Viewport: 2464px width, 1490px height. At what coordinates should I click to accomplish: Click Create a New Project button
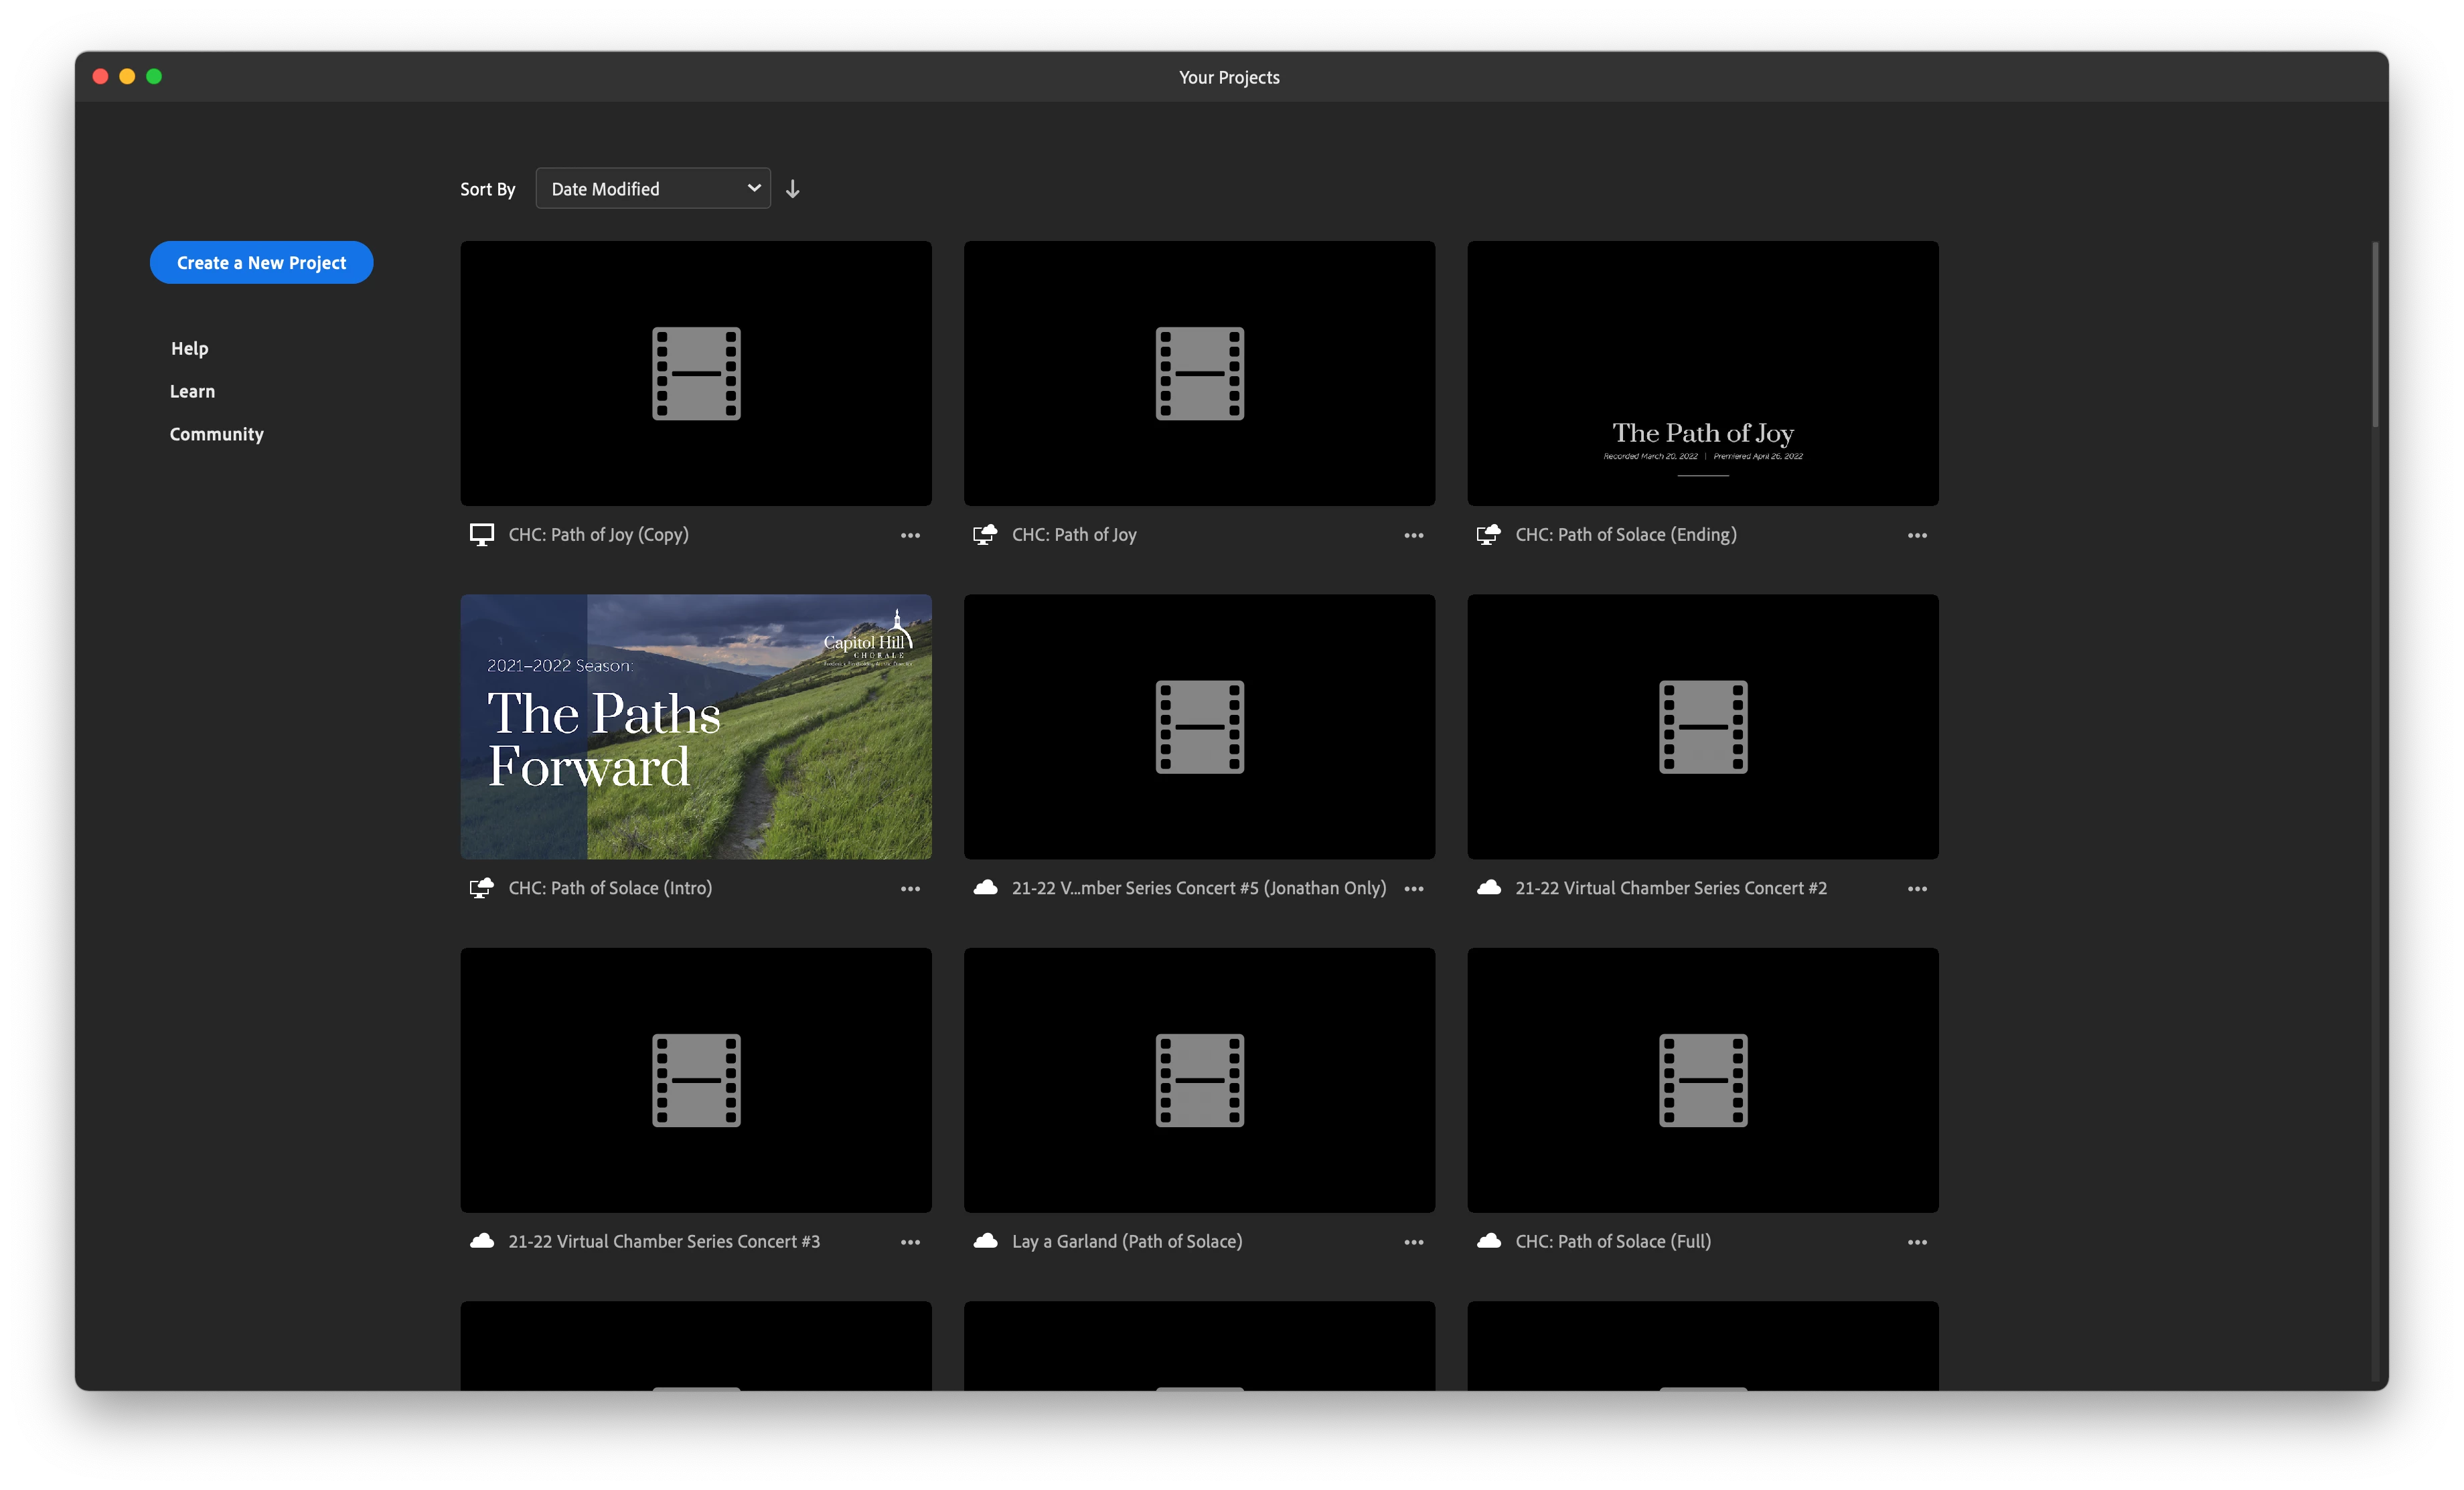point(261,263)
